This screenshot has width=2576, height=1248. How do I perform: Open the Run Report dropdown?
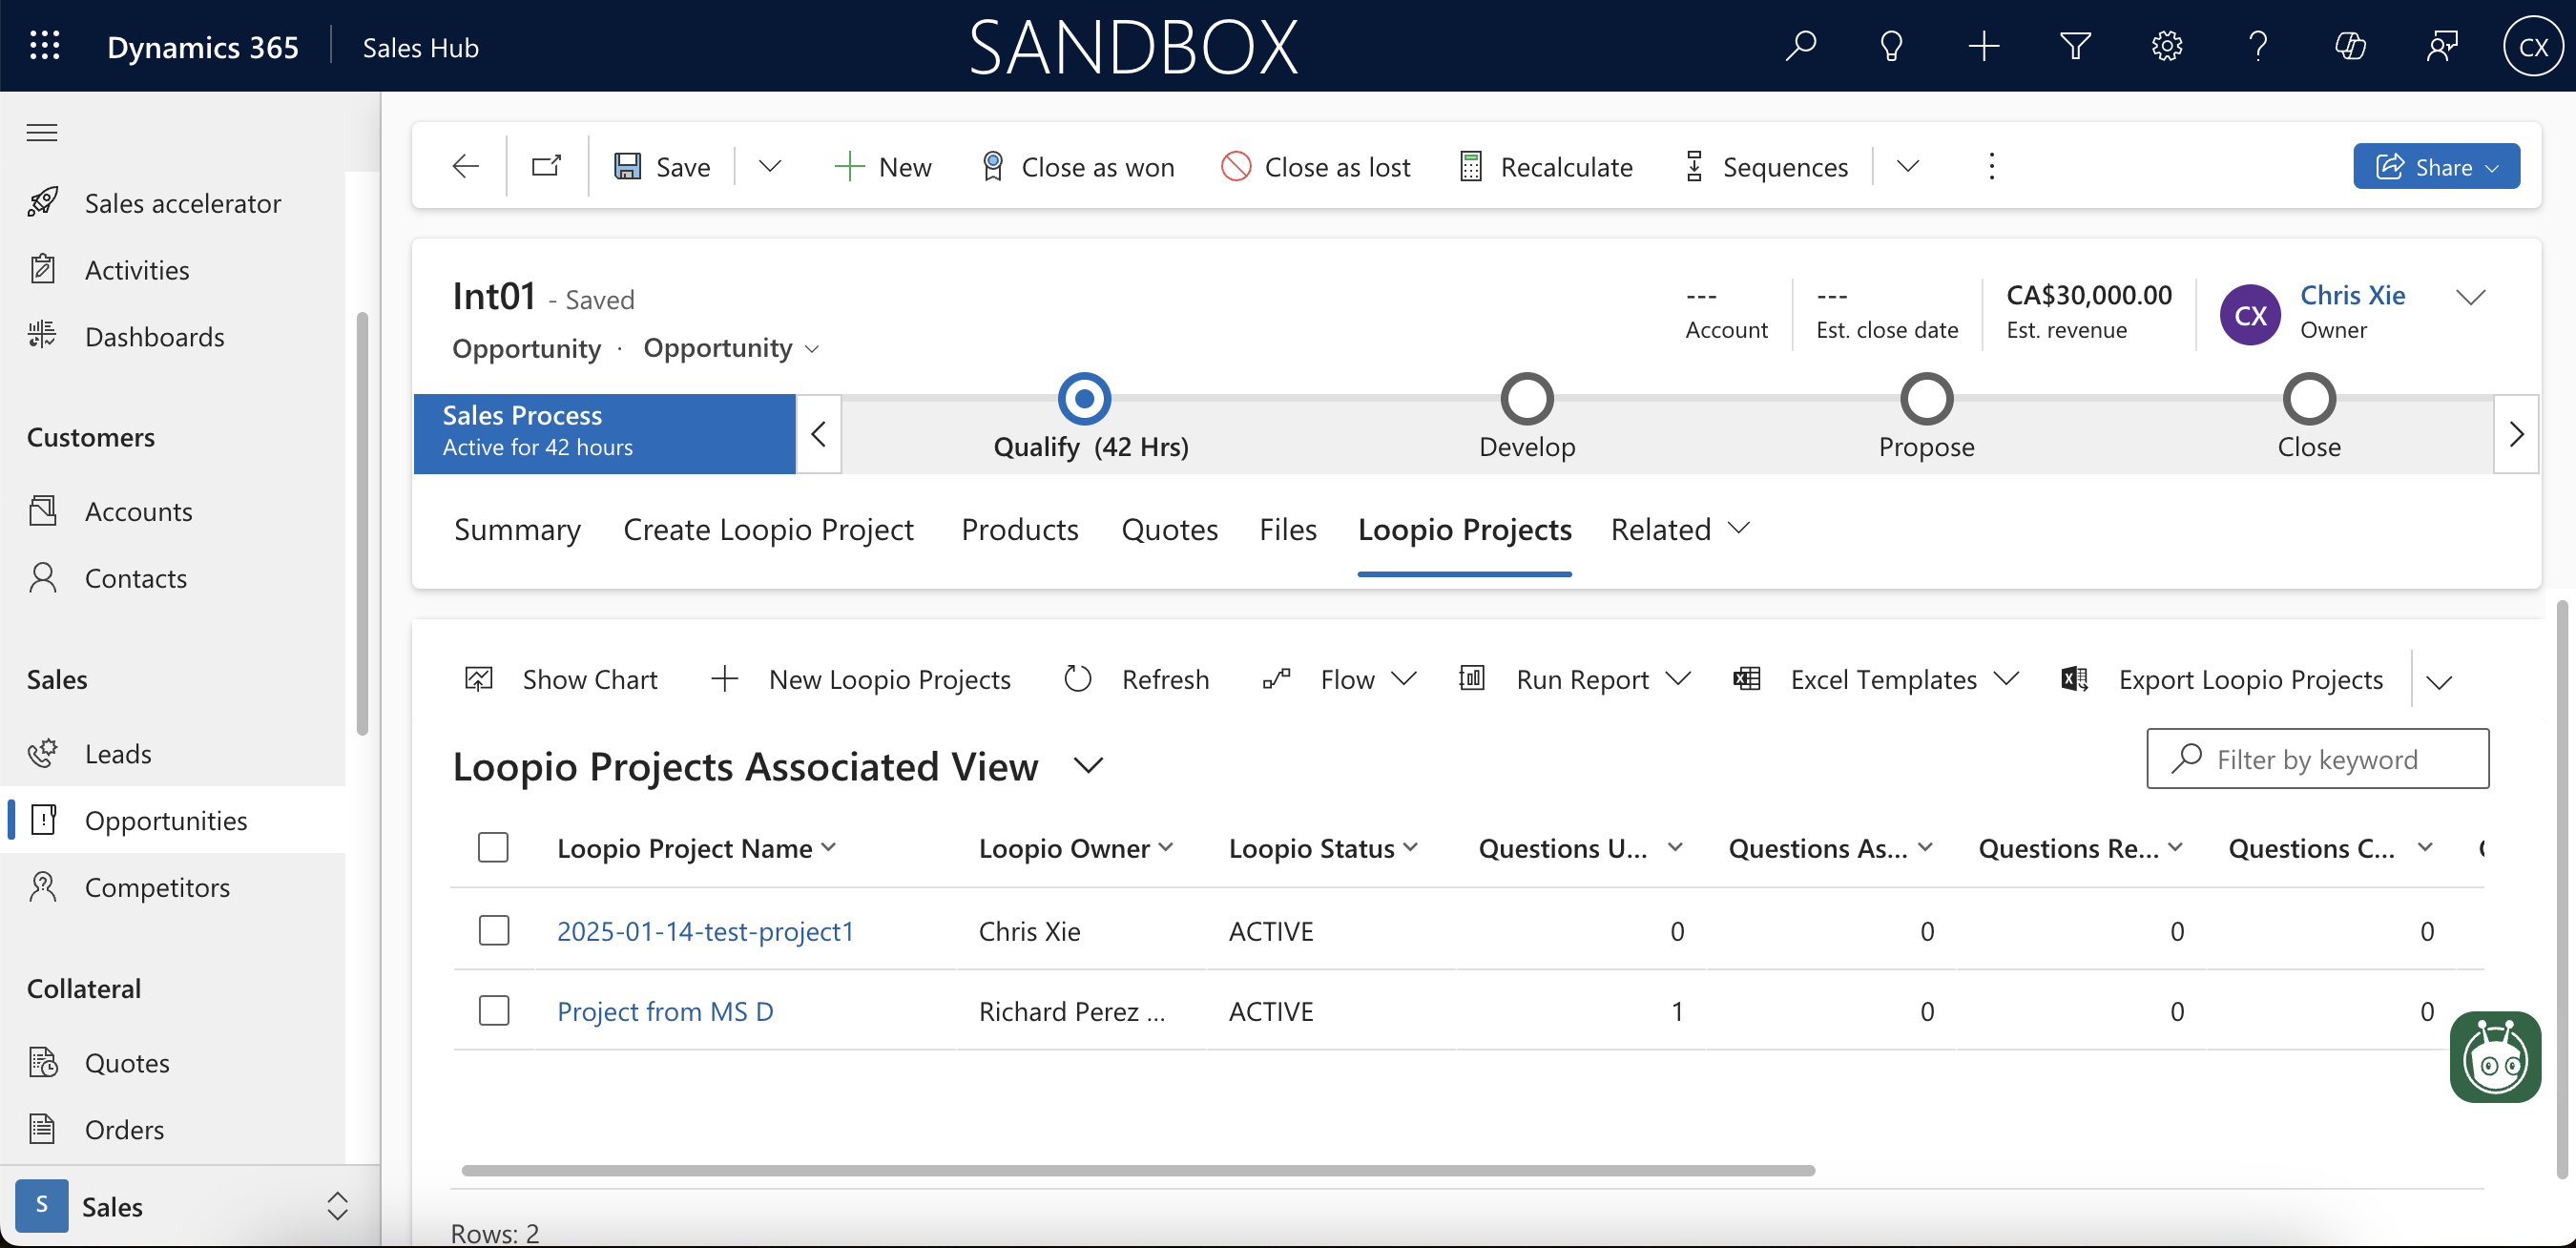(x=1575, y=680)
